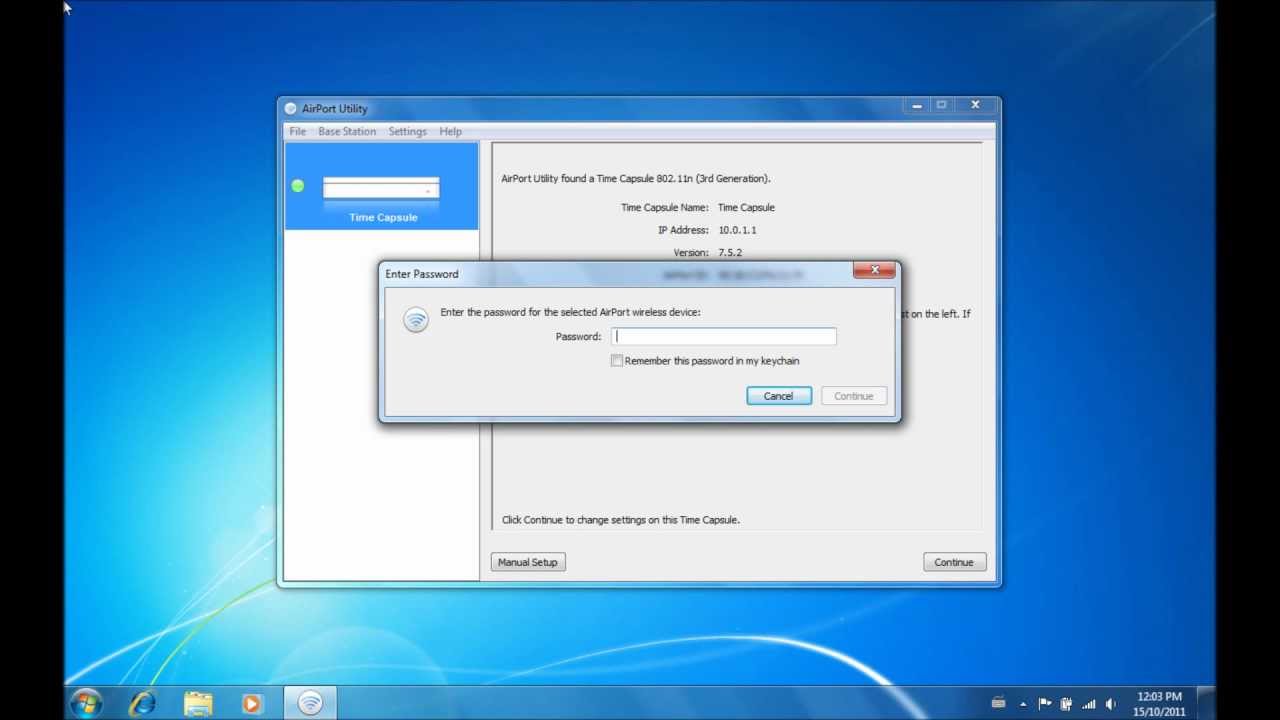Click the 'Time Capsule Name:' label
The image size is (1280, 720).
(665, 208)
